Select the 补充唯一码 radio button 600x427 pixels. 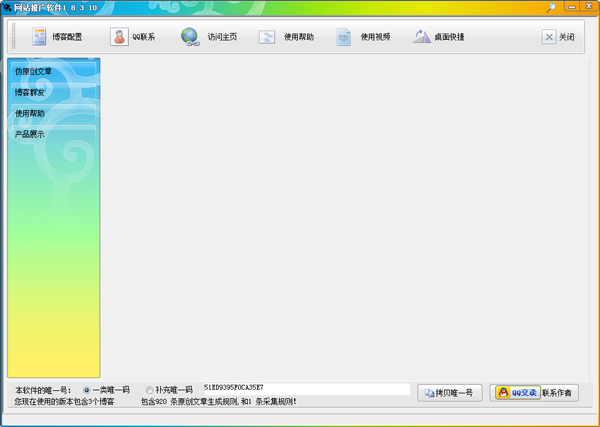tap(149, 390)
